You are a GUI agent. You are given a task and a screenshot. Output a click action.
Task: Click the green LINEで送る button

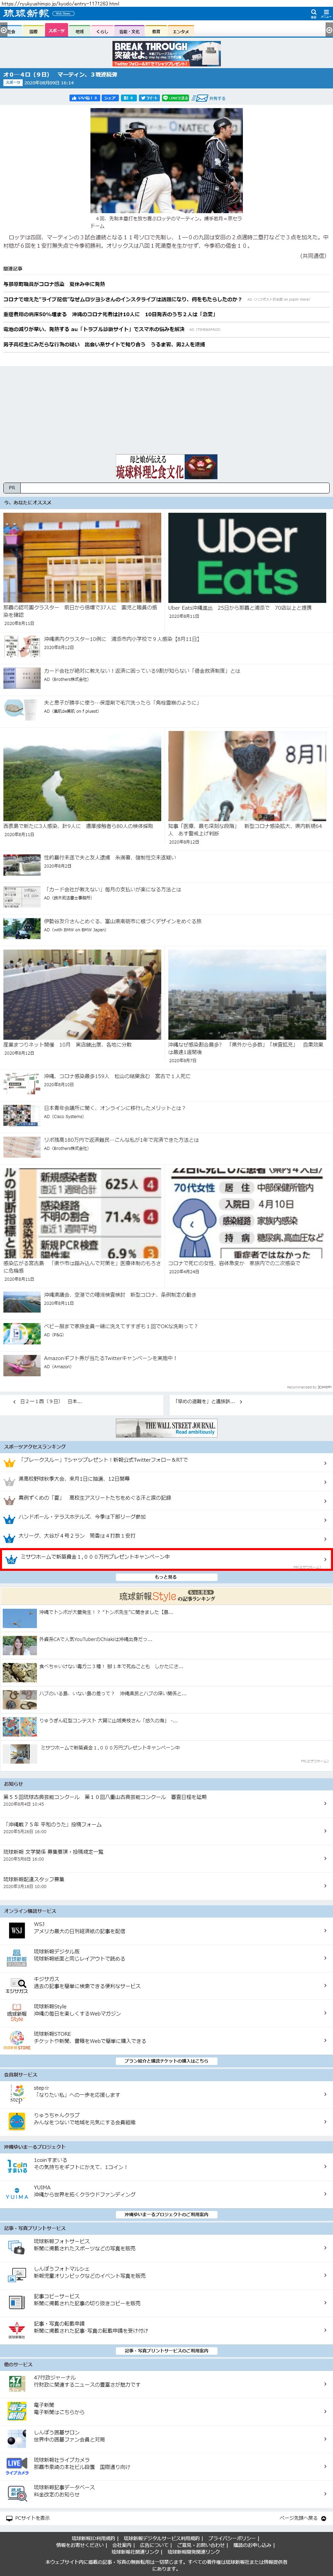click(176, 98)
